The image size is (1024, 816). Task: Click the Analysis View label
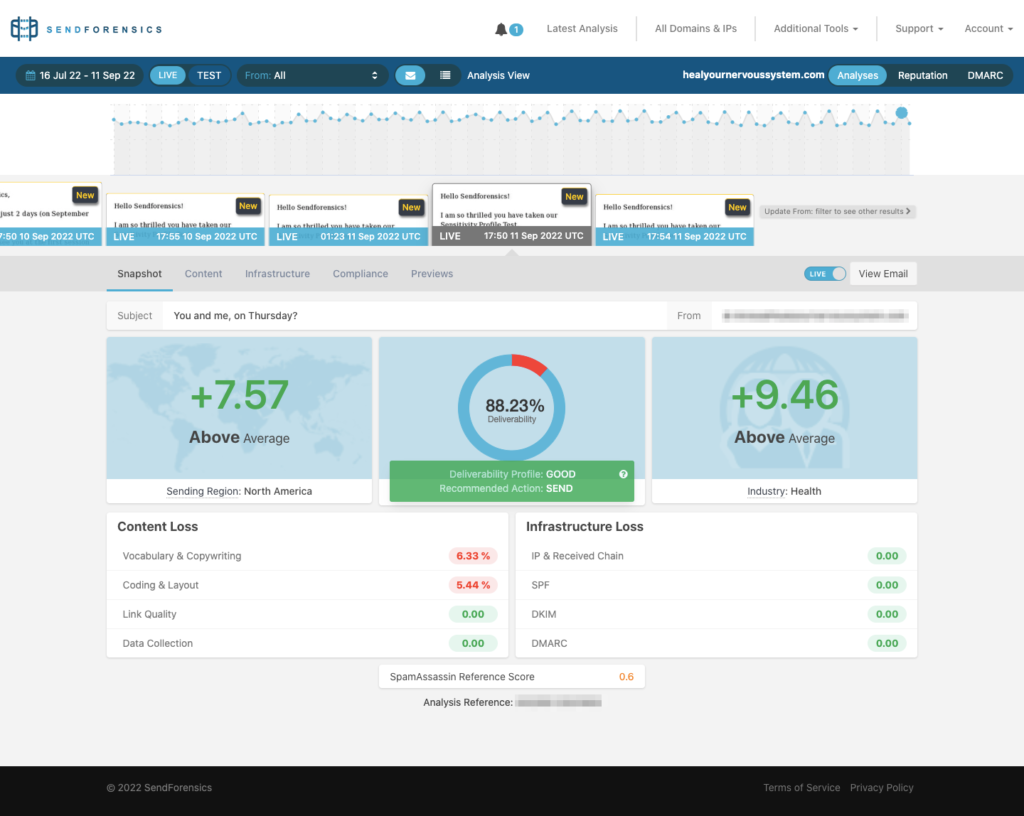498,75
